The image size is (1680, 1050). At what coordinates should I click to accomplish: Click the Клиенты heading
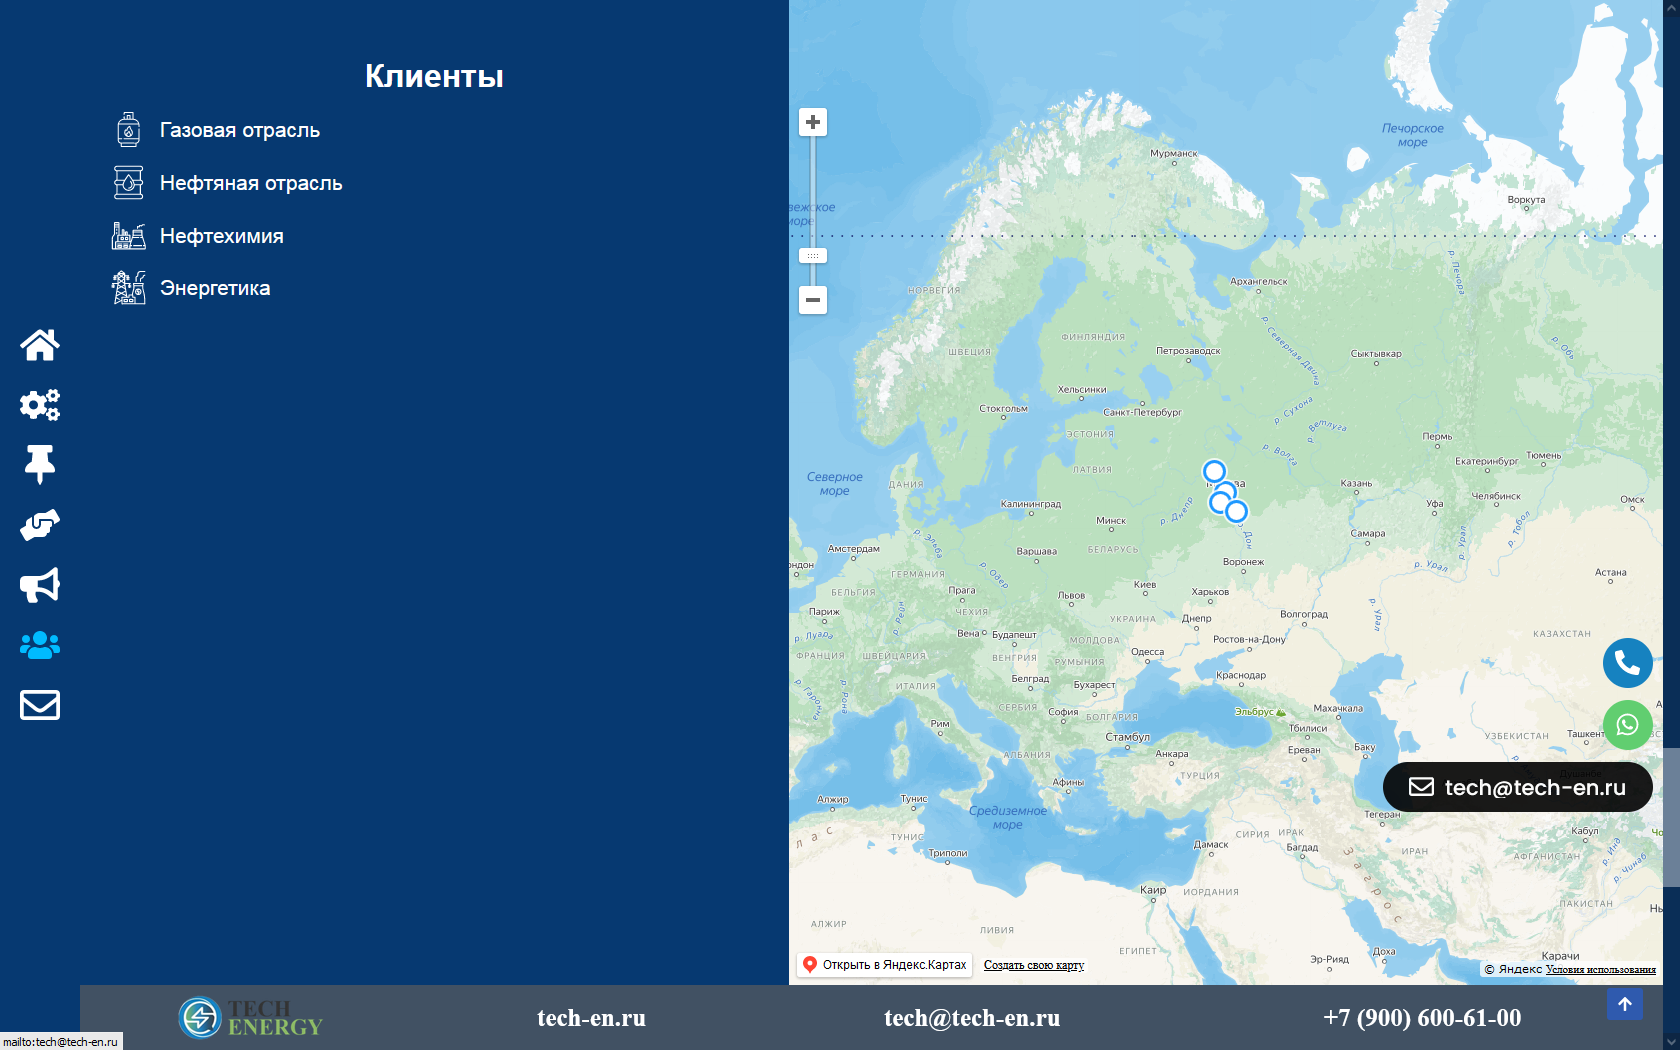(x=434, y=76)
